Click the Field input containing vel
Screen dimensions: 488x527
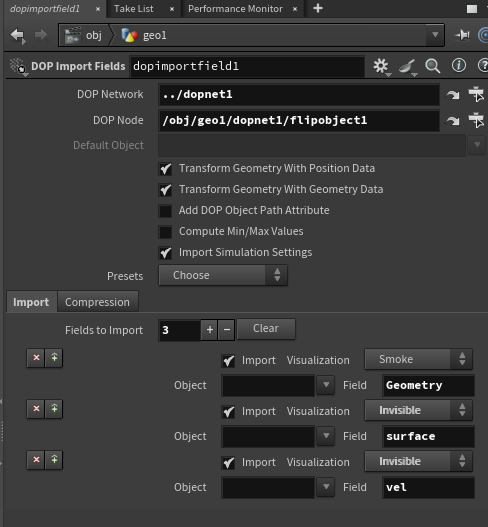pos(429,488)
